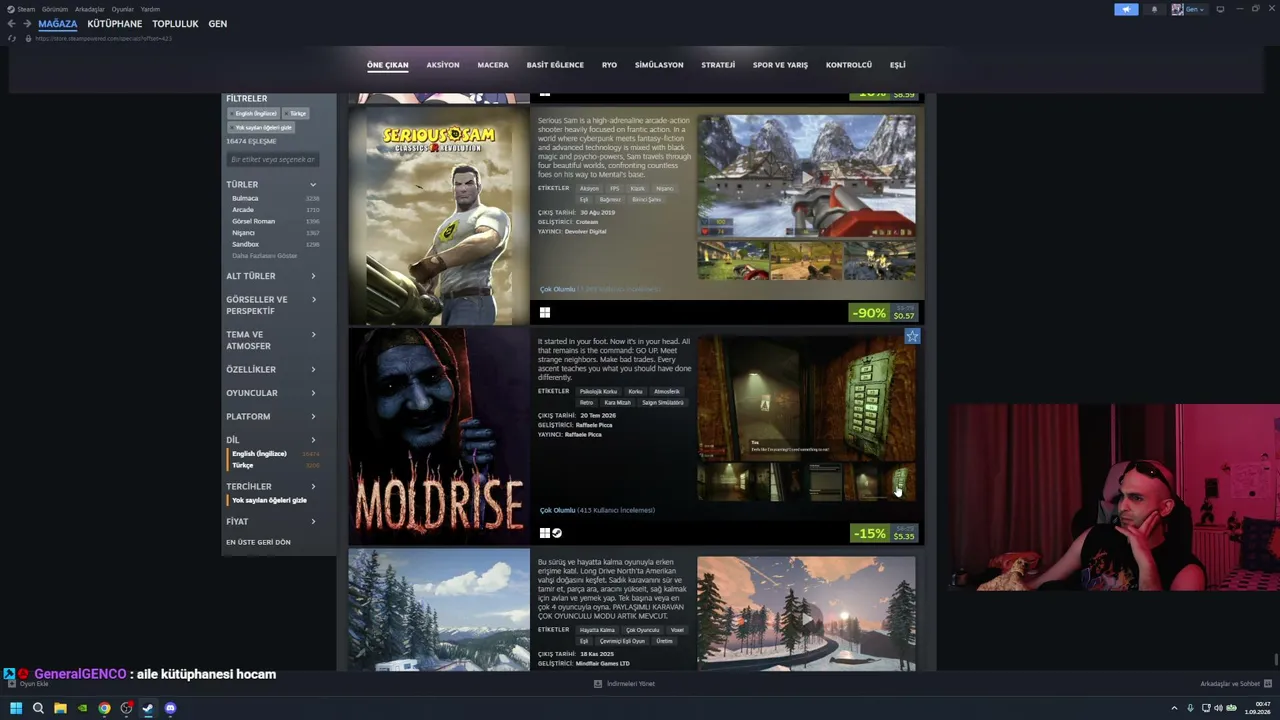
Task: Show hidden system tray icons
Action: 1174,708
